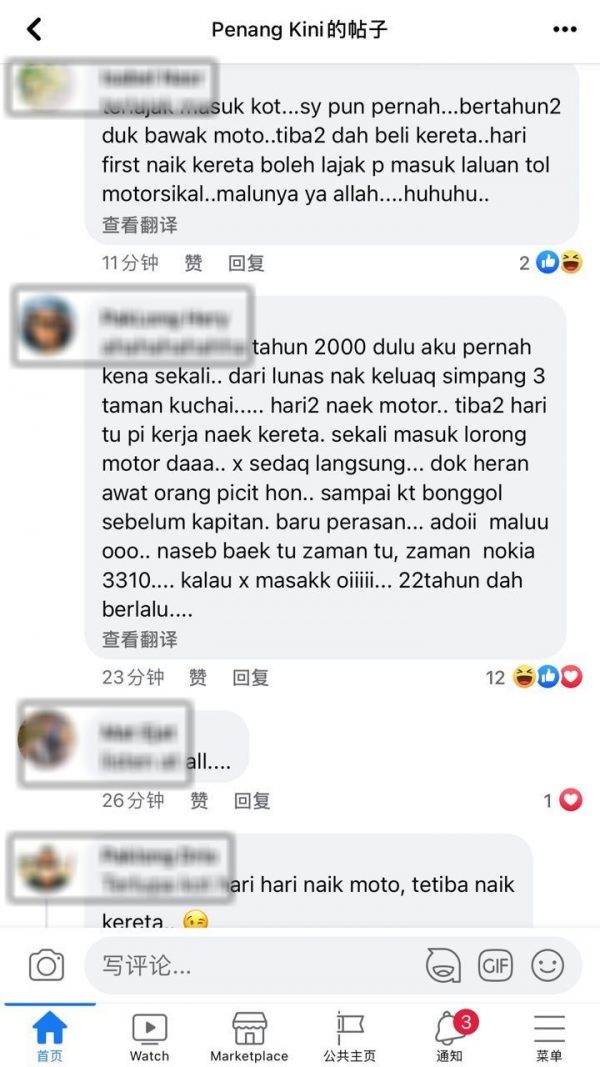The height and width of the screenshot is (1067, 600).
Task: Like the 26分钟 comment with 赞
Action: [x=199, y=800]
